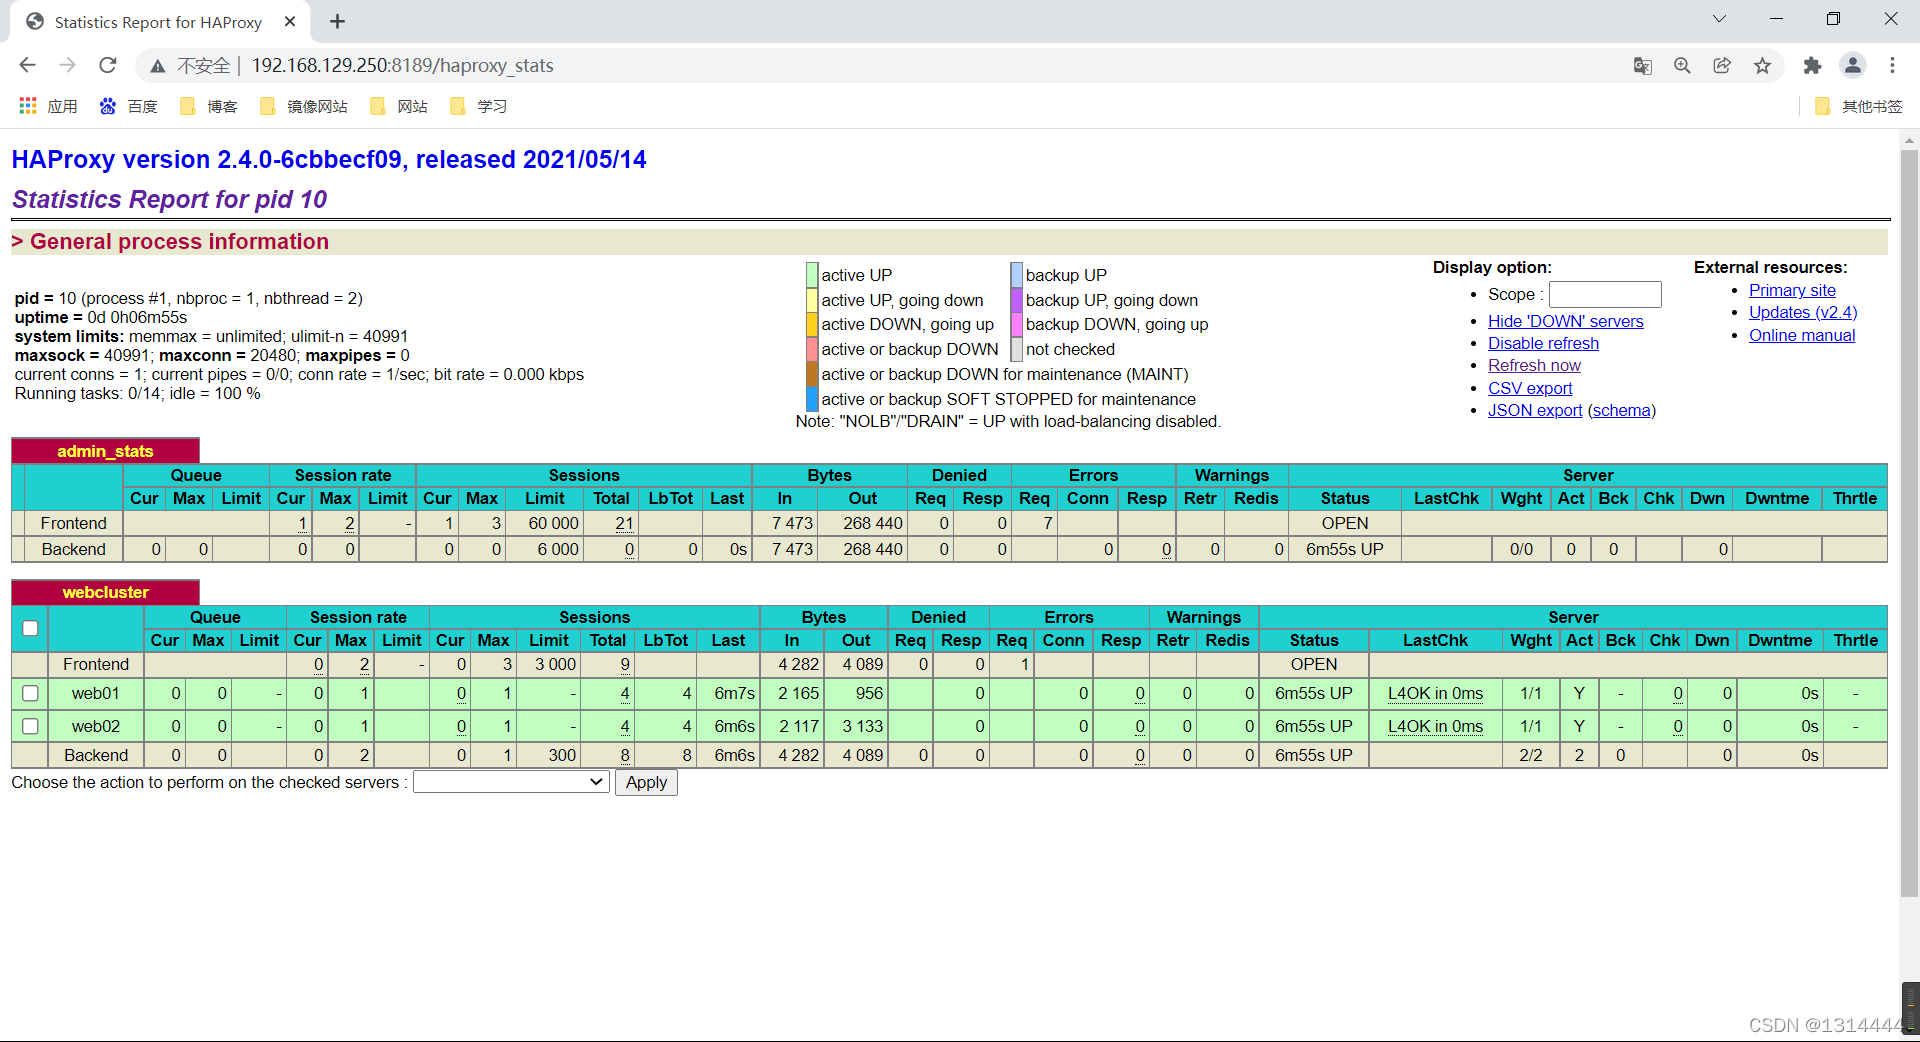The height and width of the screenshot is (1042, 1920).
Task: Open the Primary site link
Action: (x=1792, y=290)
